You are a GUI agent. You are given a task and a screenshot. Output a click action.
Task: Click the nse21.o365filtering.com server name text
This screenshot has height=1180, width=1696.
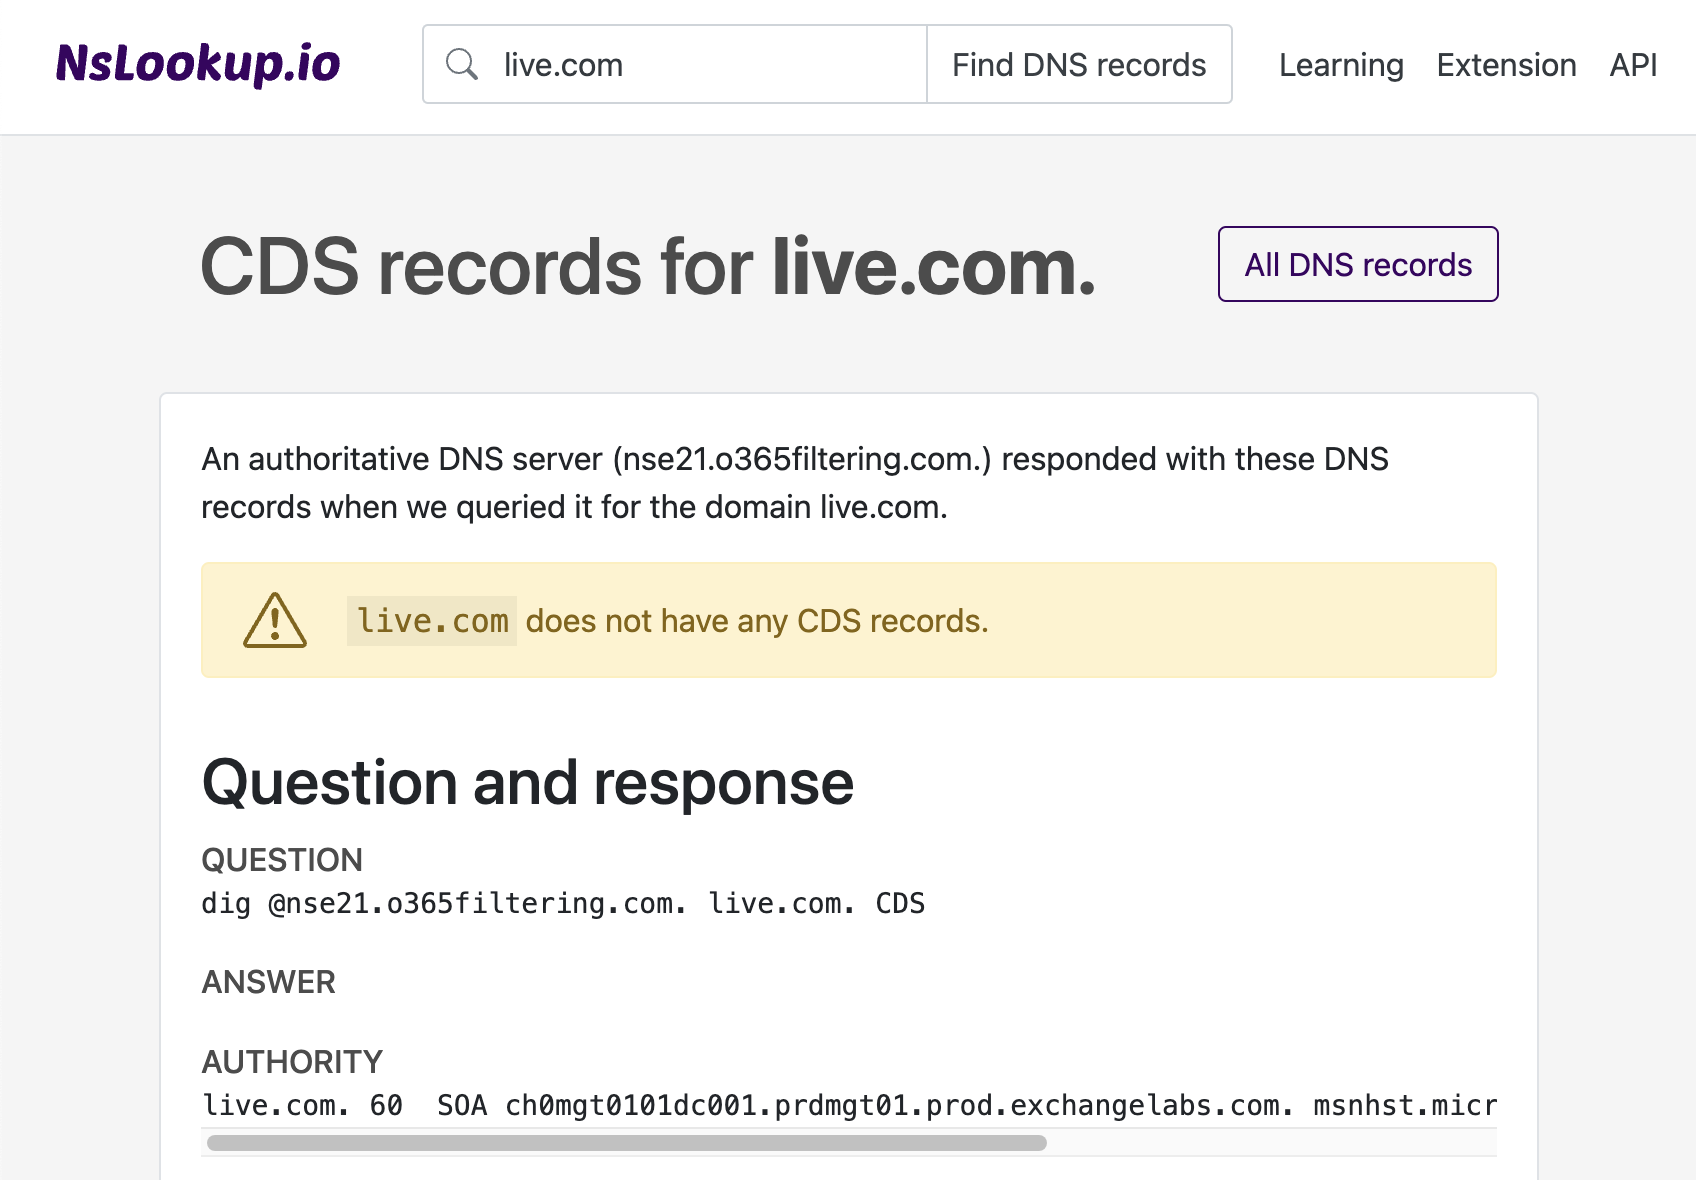(x=800, y=459)
